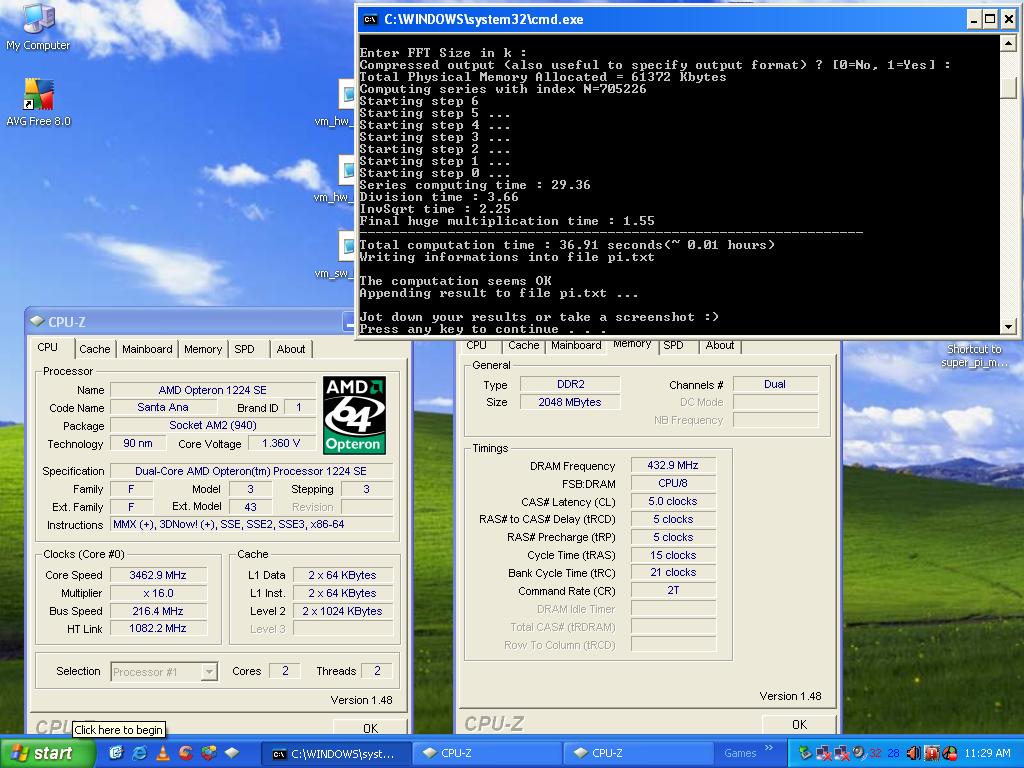This screenshot has height=768, width=1024.
Task: Select the CPU tab in left CPU-Z
Action: [48, 347]
